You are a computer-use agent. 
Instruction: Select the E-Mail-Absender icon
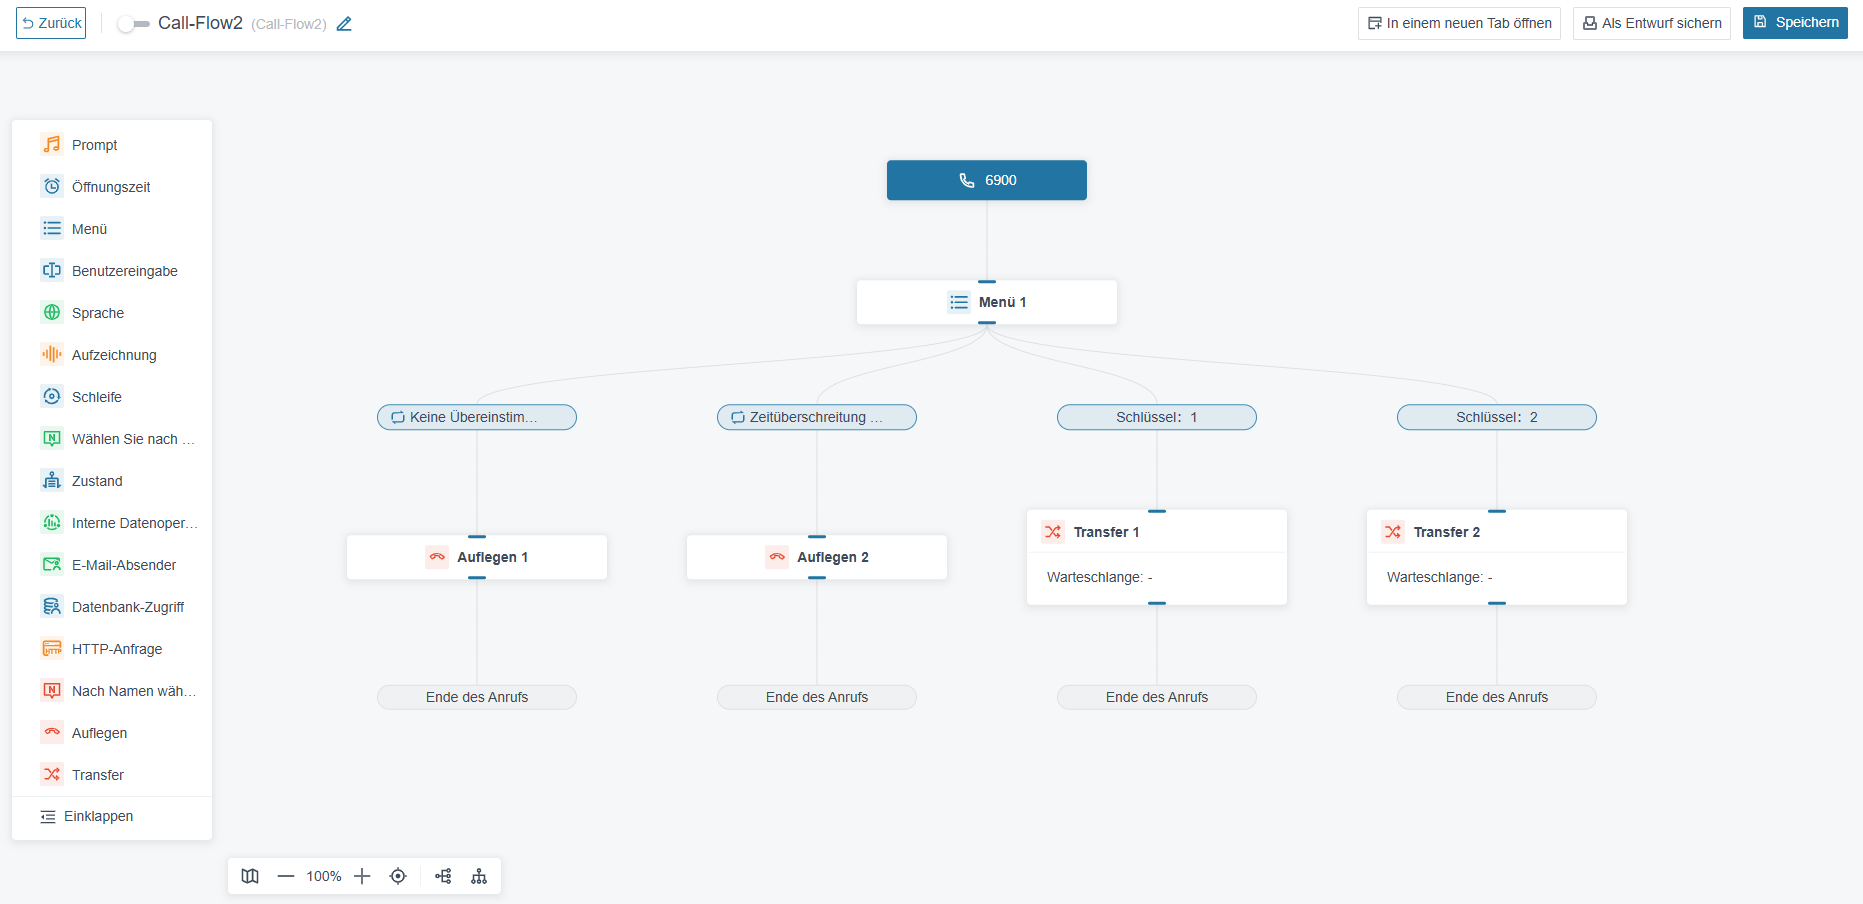(52, 564)
